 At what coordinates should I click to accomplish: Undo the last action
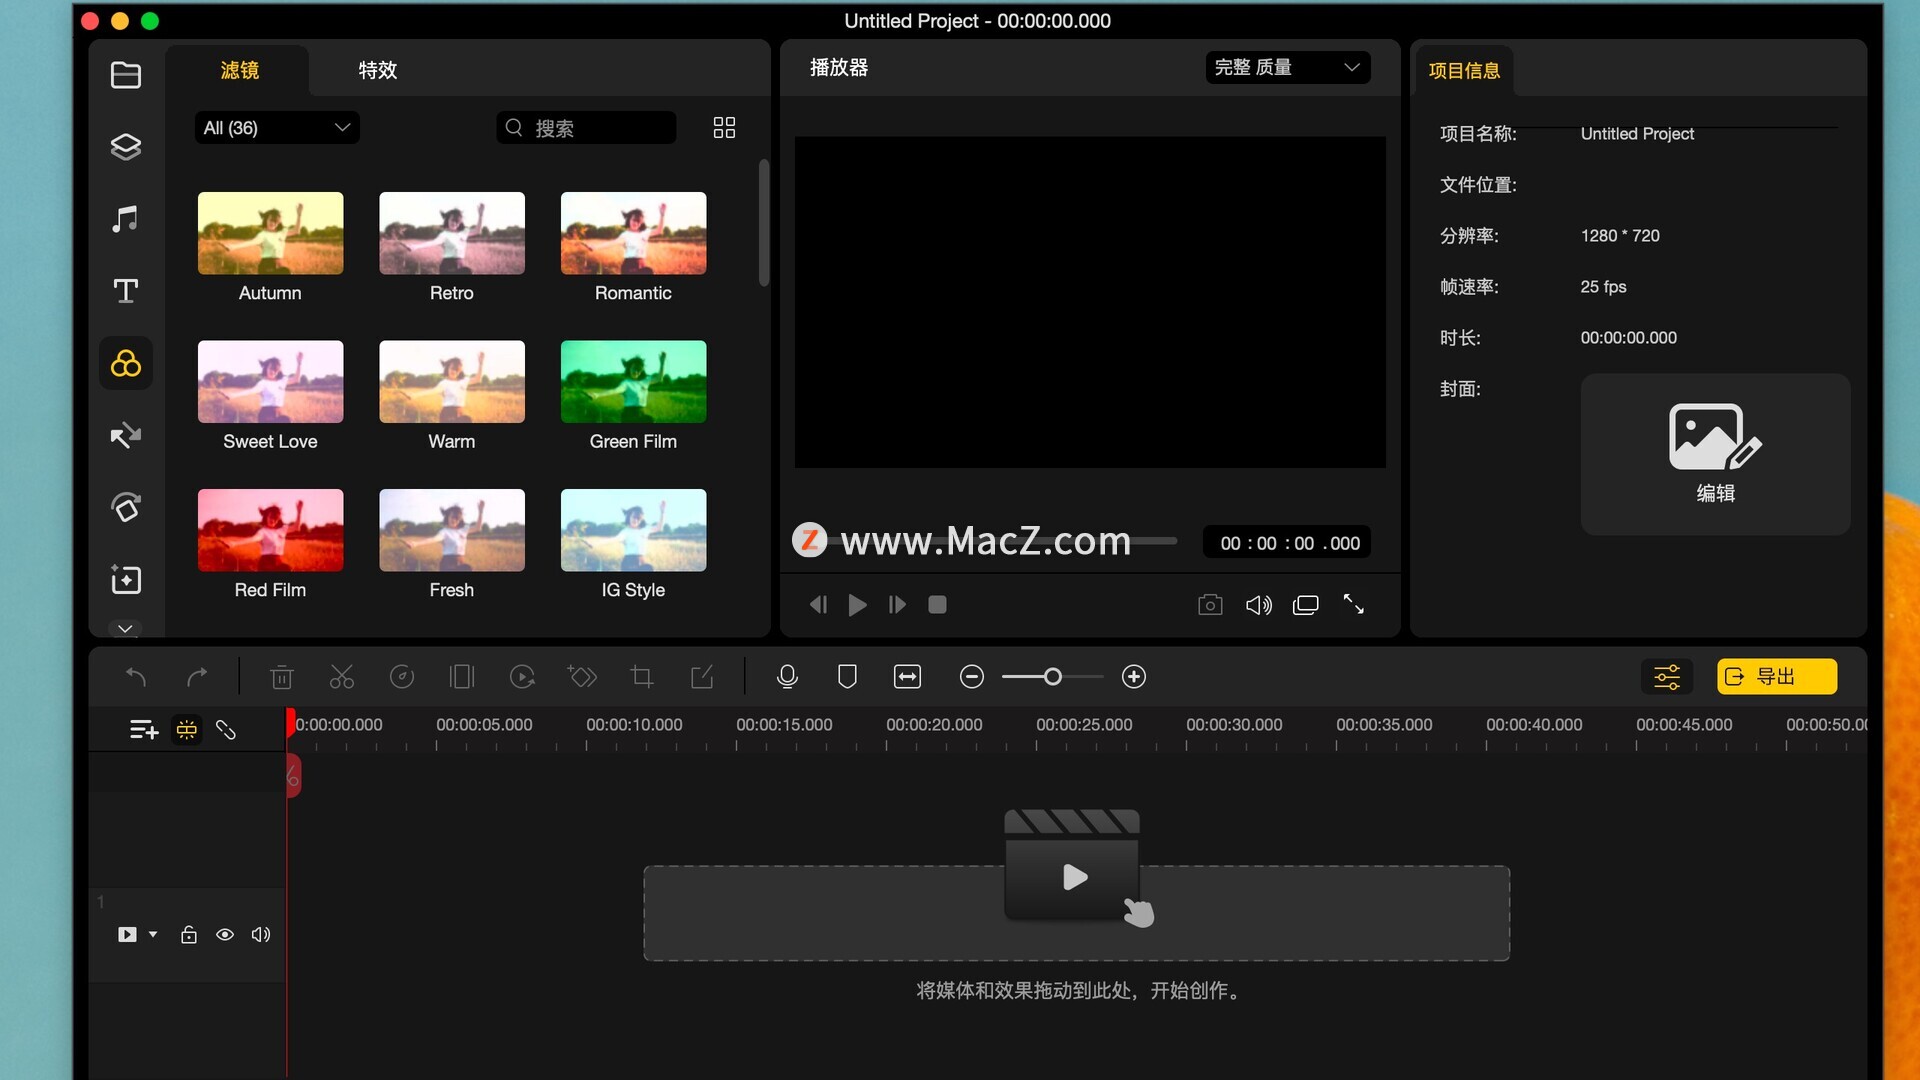point(136,677)
